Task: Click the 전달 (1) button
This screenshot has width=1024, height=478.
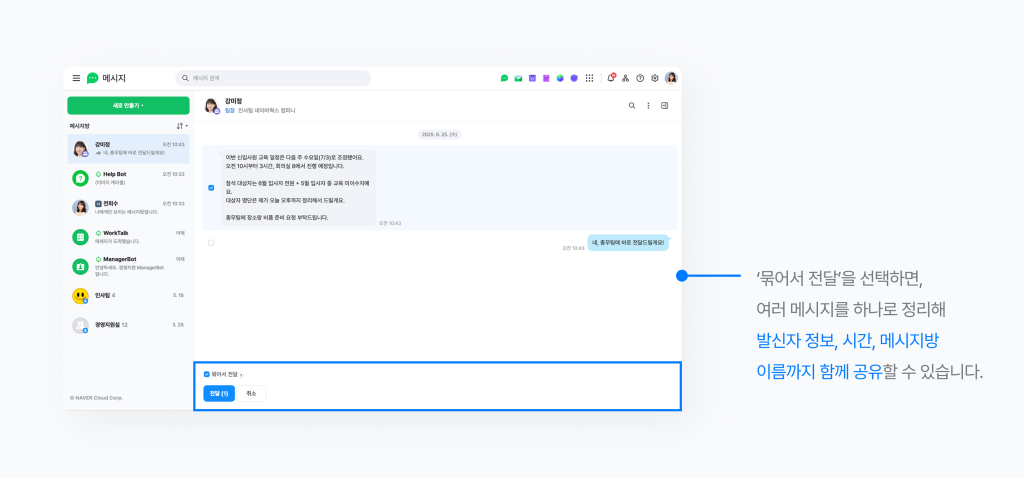Action: 219,393
